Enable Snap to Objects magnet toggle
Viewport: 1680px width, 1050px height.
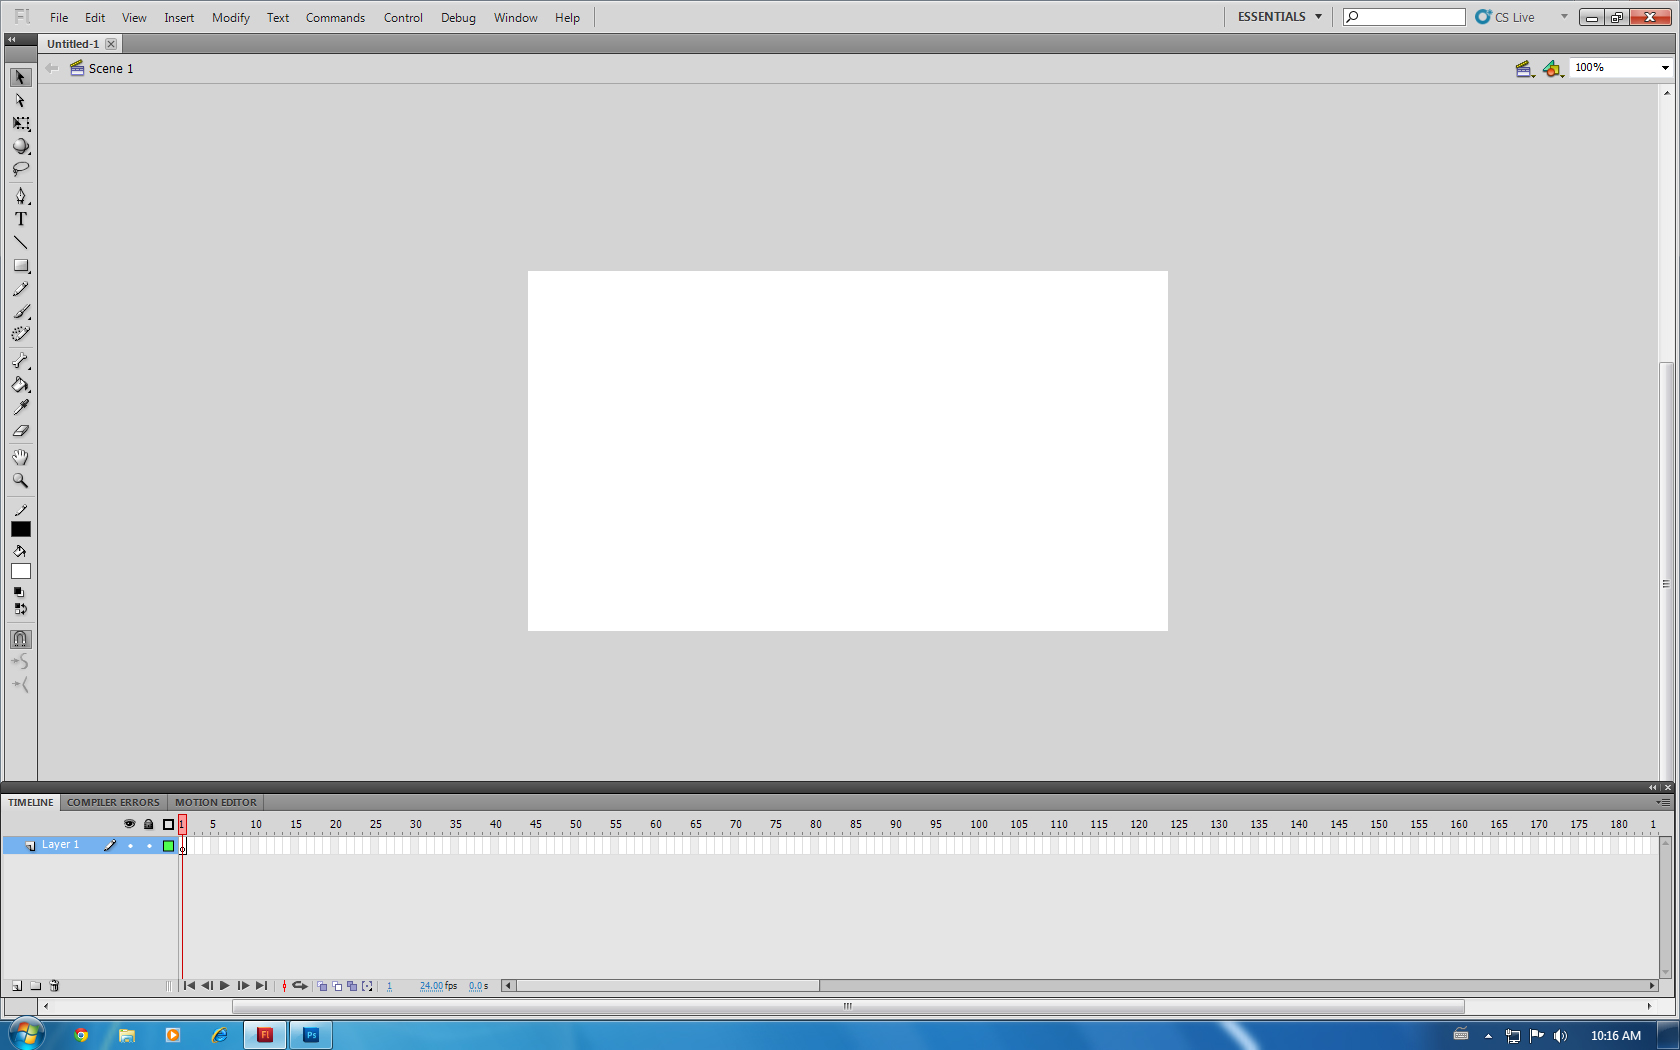(x=20, y=639)
